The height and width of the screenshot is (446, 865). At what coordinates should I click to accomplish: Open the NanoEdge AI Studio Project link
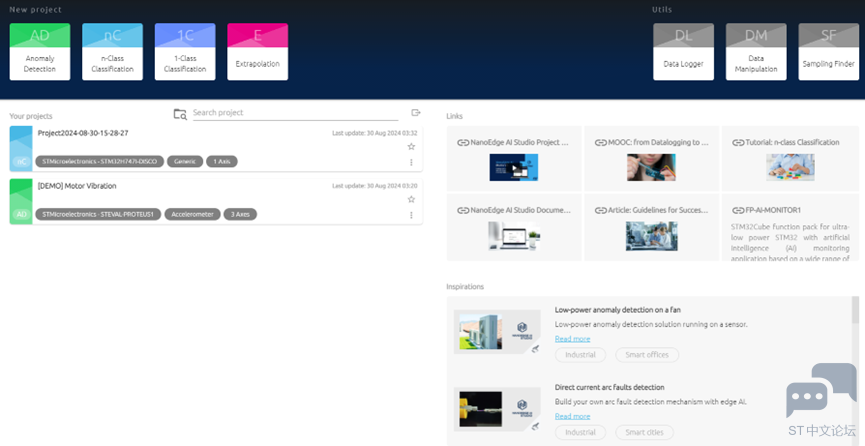[514, 158]
